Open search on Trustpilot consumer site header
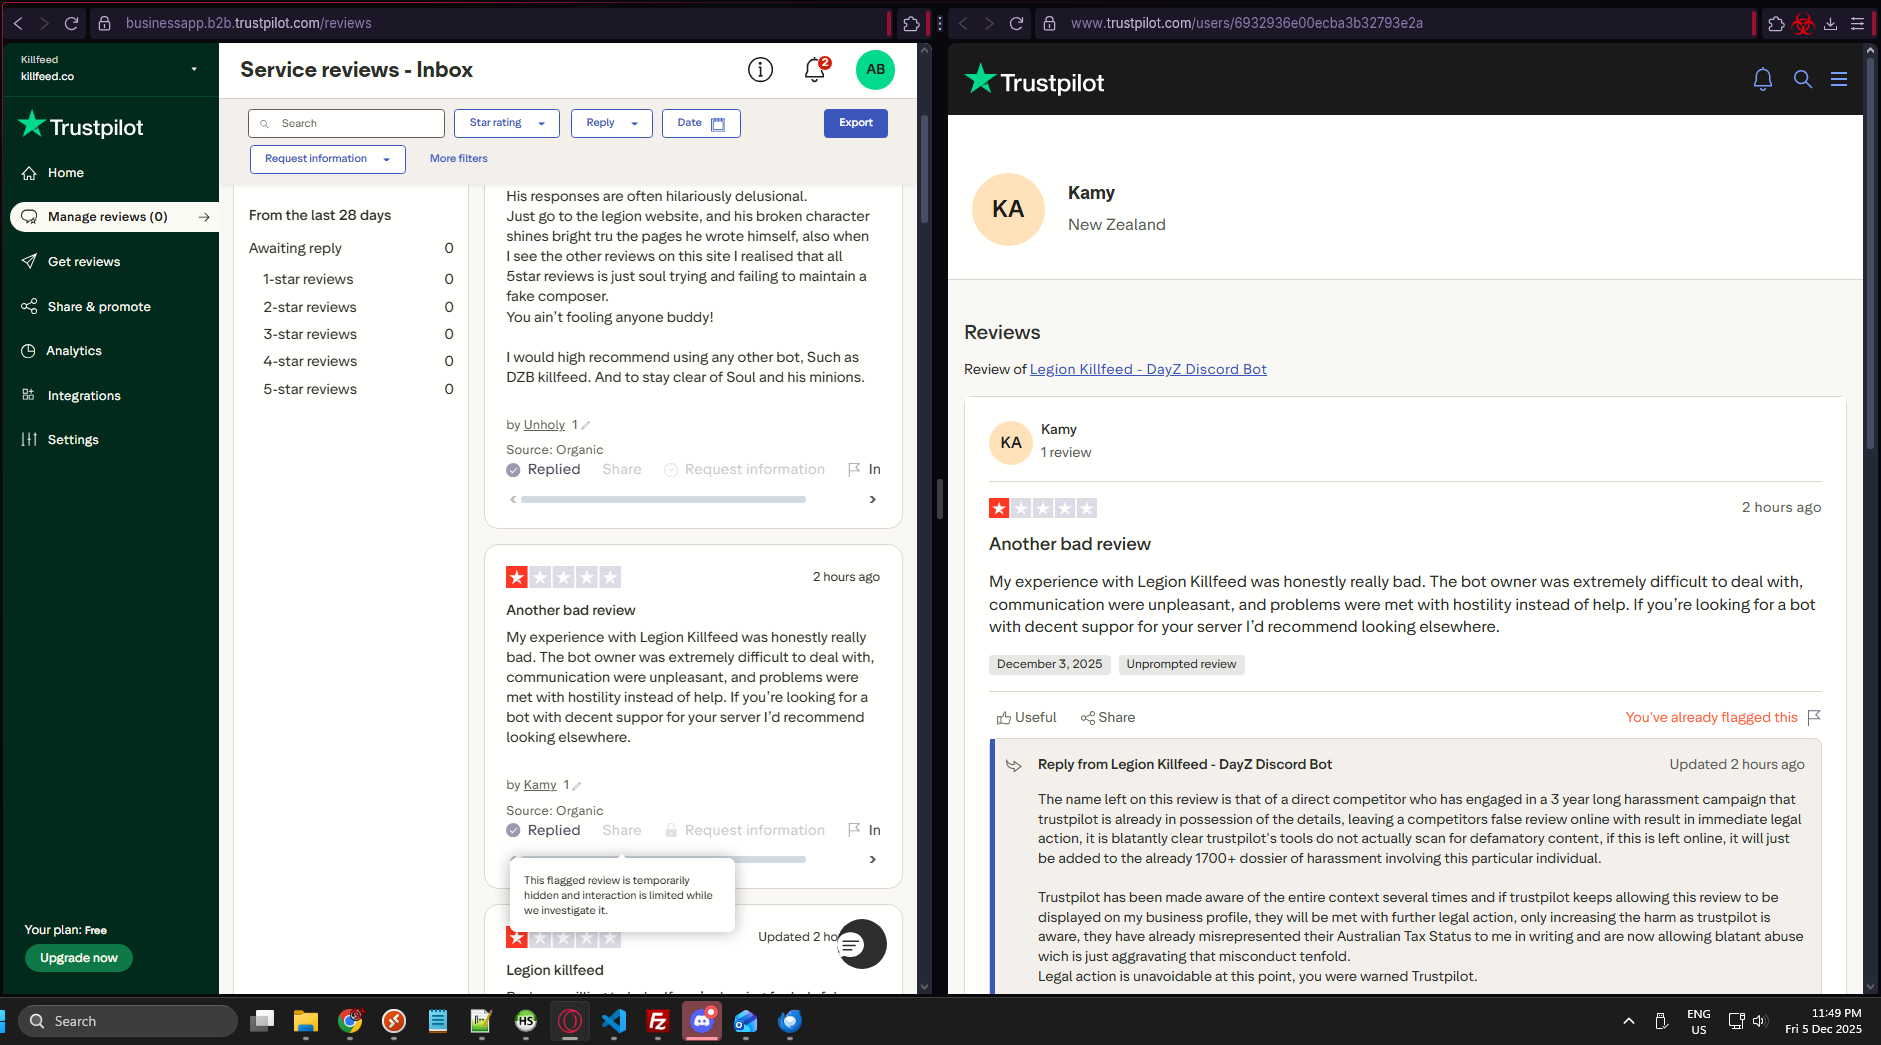 pyautogui.click(x=1803, y=79)
